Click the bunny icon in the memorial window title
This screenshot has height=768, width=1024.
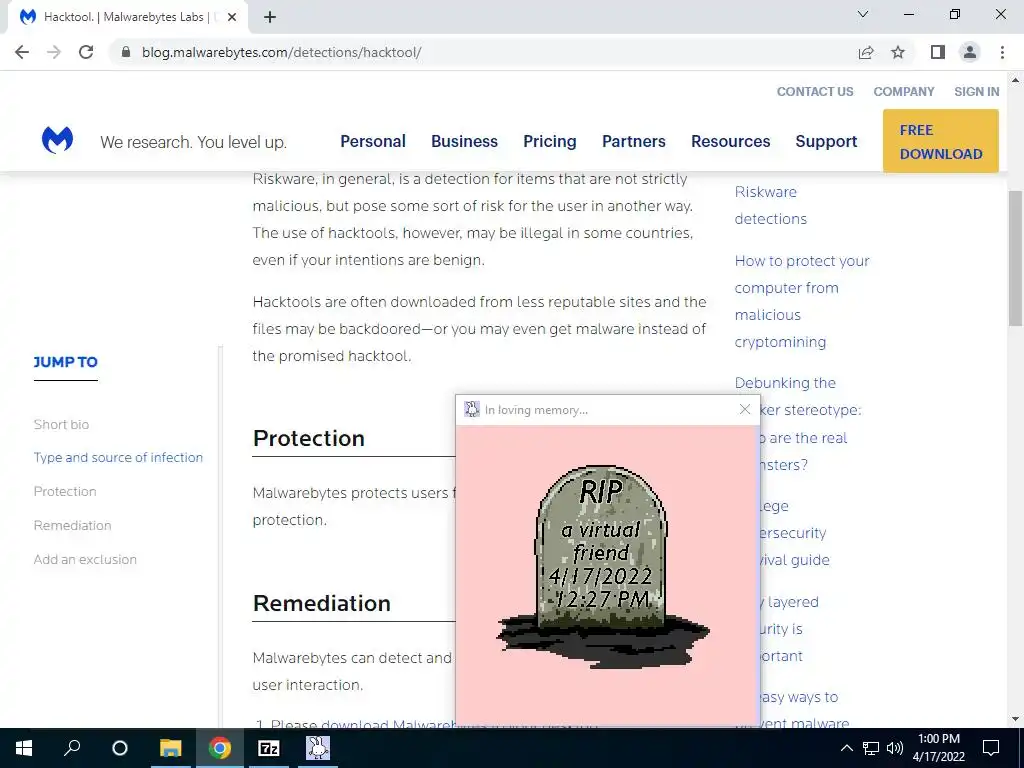click(x=472, y=409)
